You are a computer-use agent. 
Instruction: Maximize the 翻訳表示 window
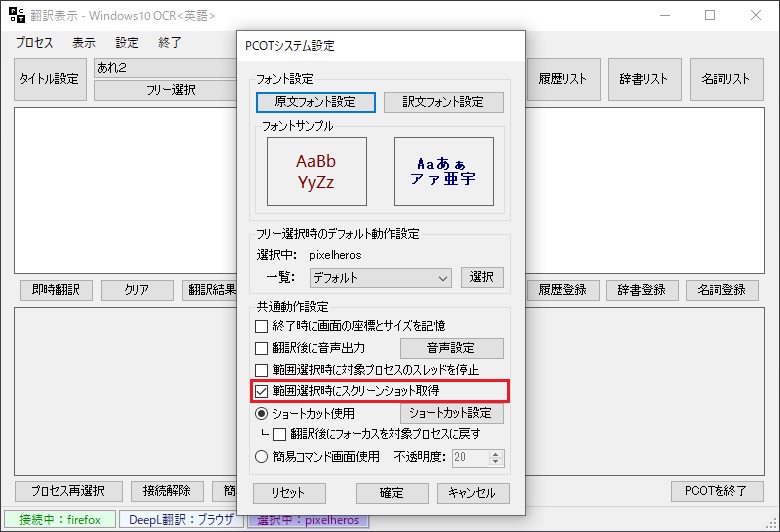pos(710,15)
